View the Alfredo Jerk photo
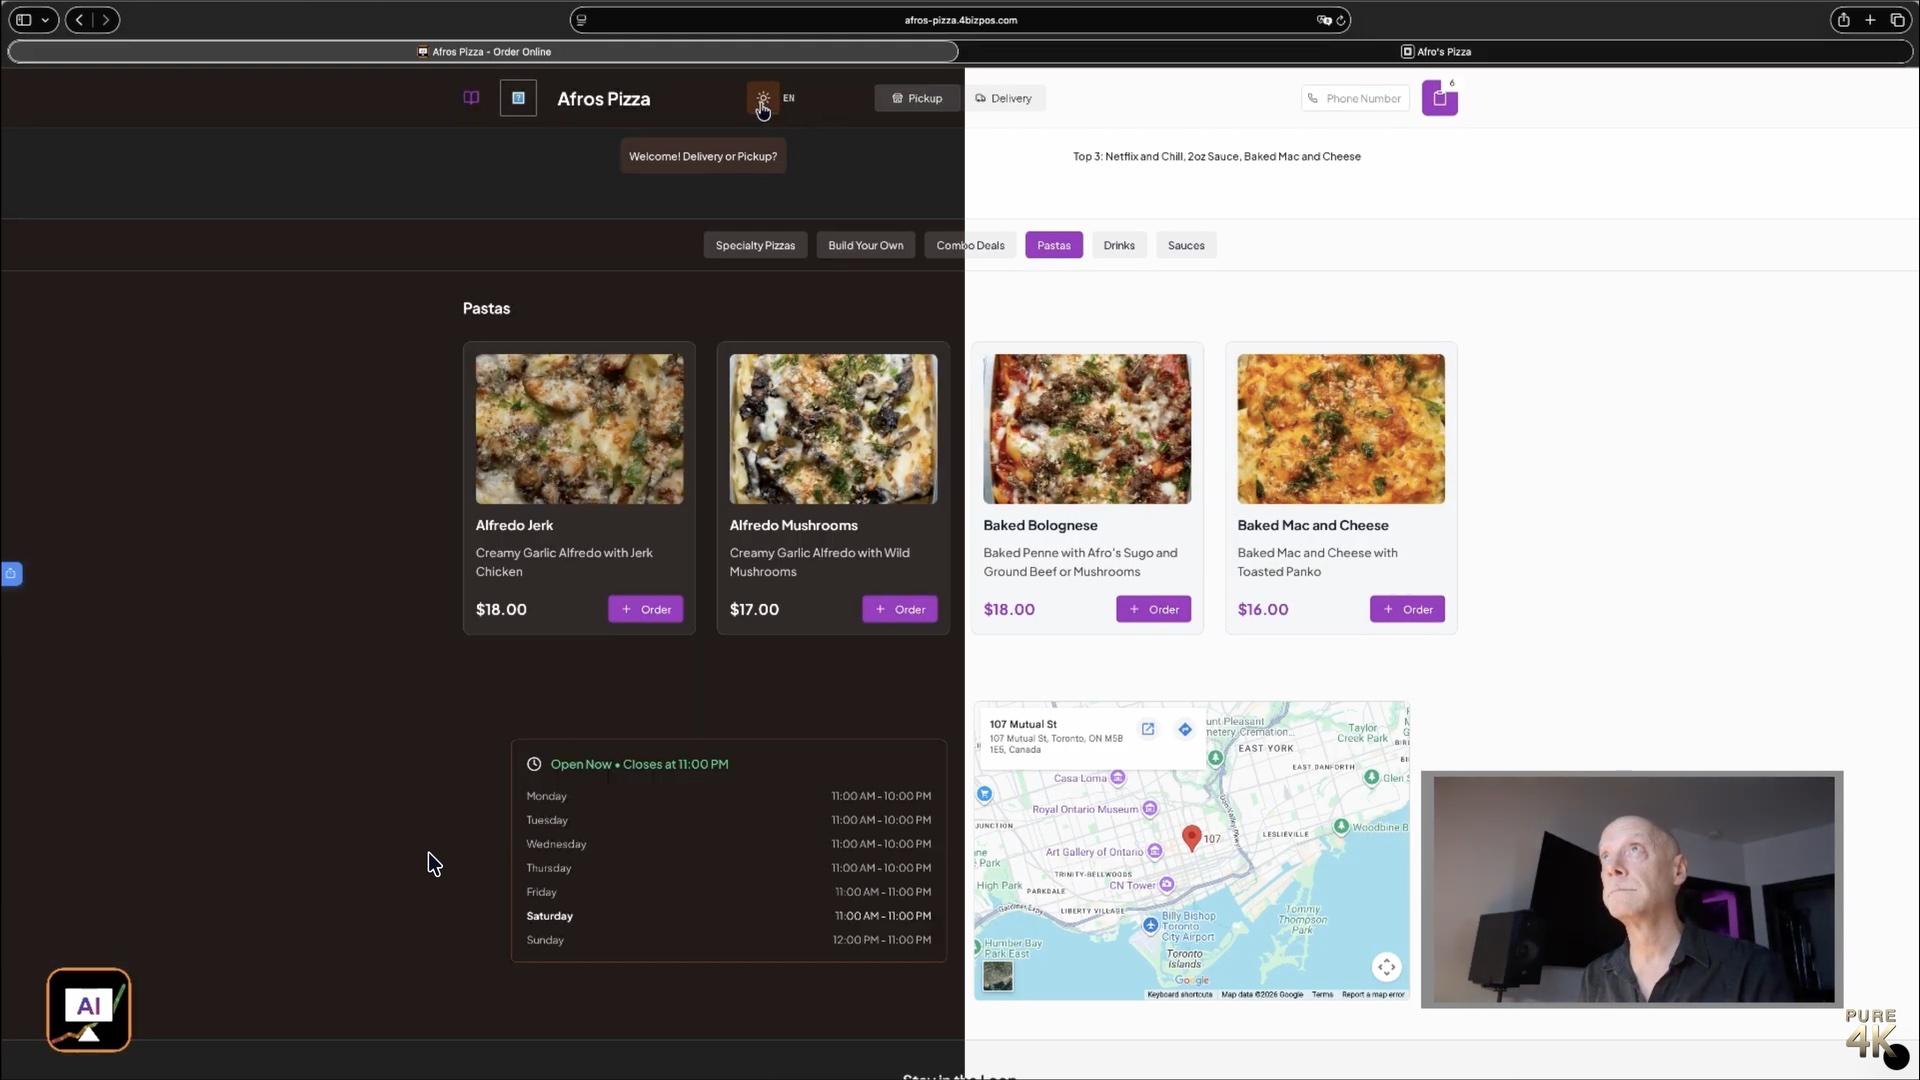Viewport: 1920px width, 1080px height. (x=580, y=429)
